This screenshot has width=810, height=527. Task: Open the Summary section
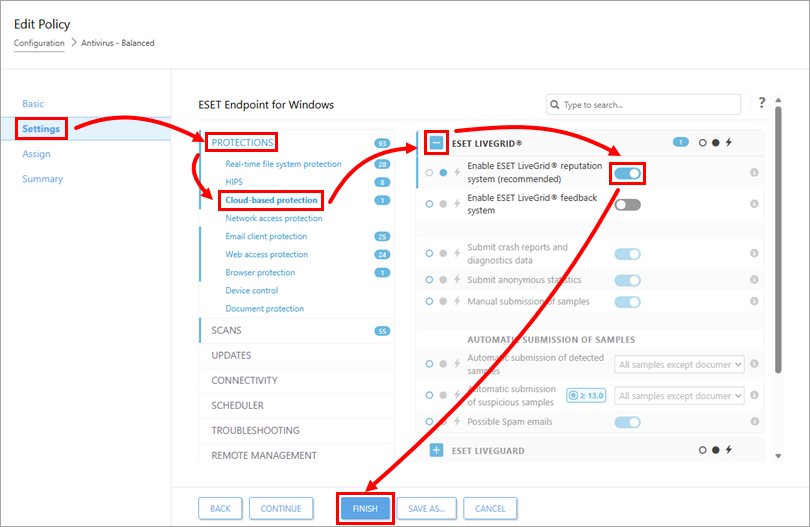tap(42, 179)
